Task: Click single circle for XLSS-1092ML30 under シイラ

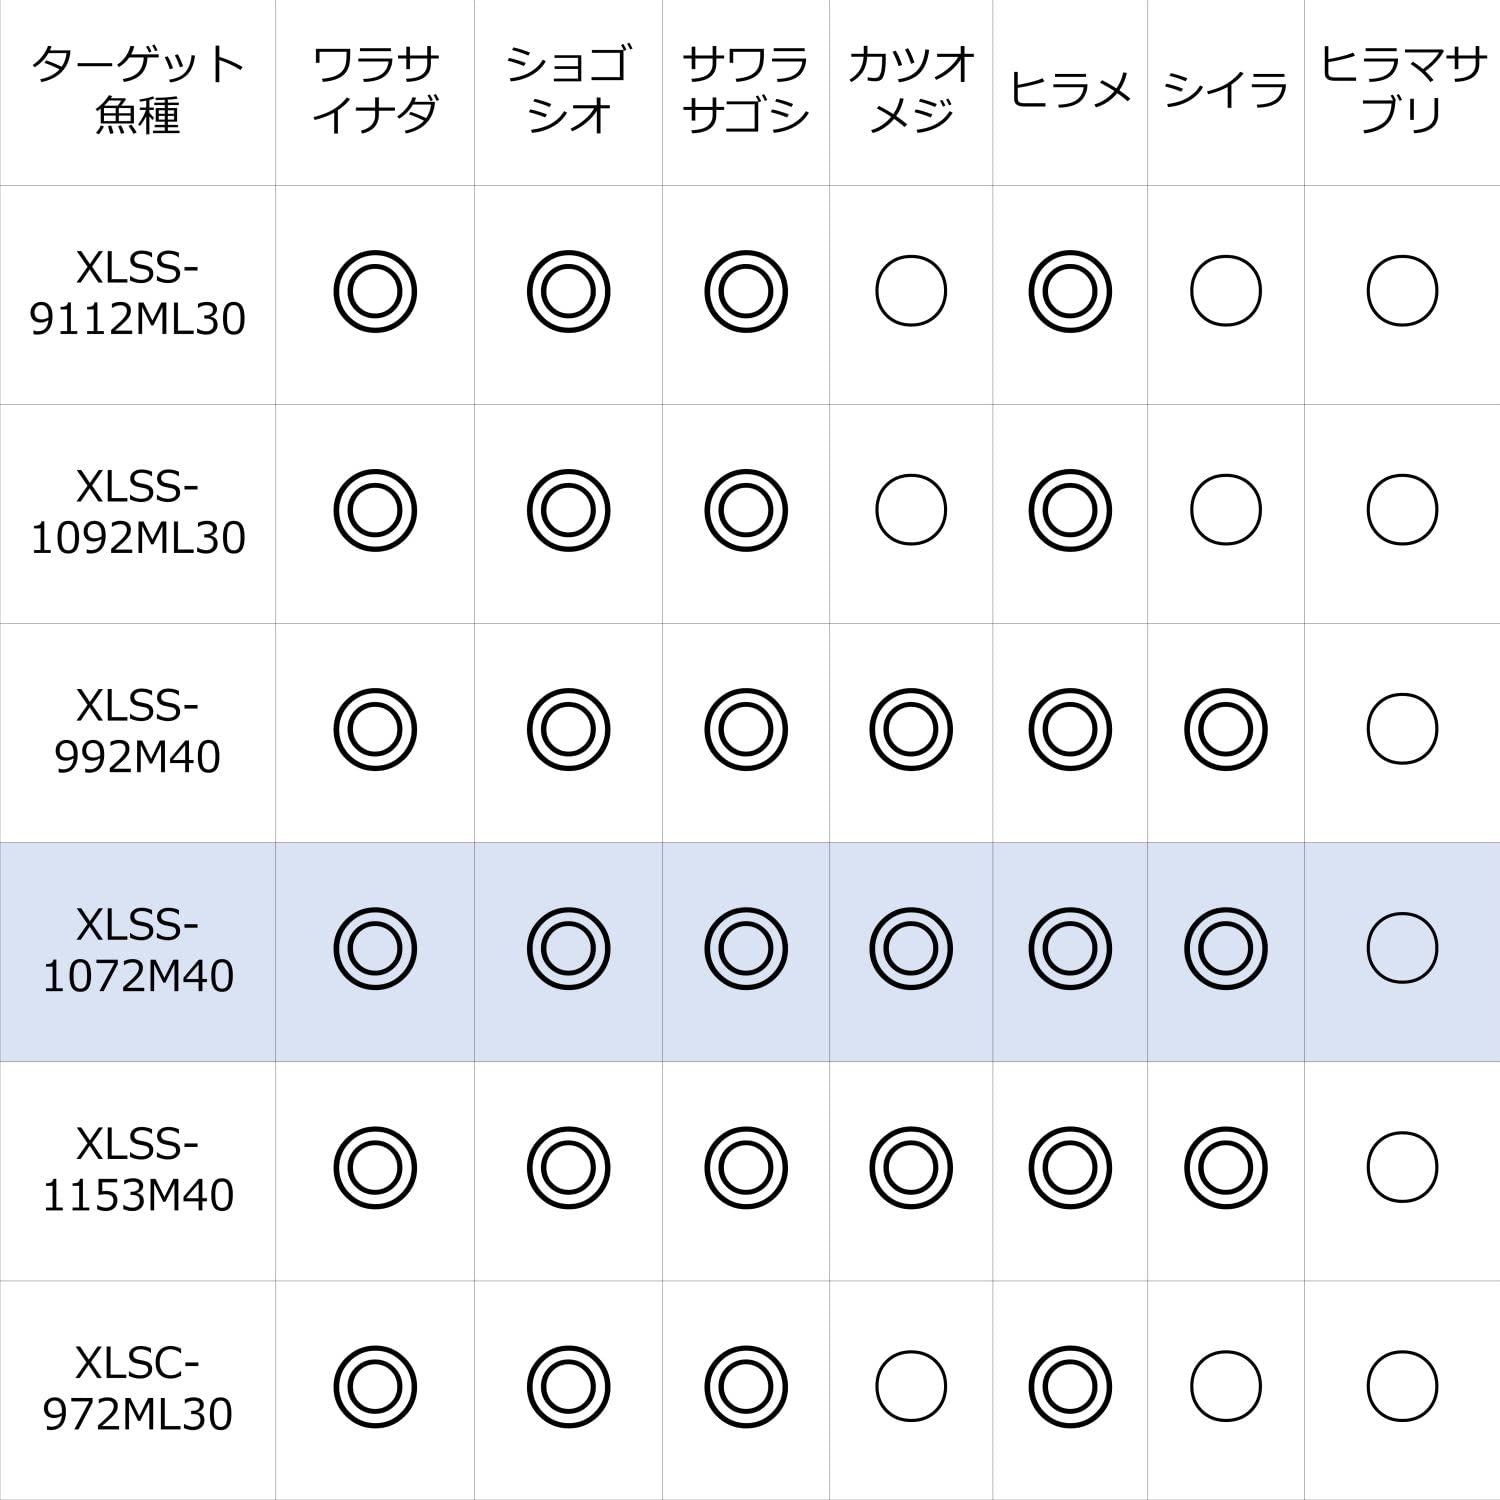Action: tap(1225, 510)
